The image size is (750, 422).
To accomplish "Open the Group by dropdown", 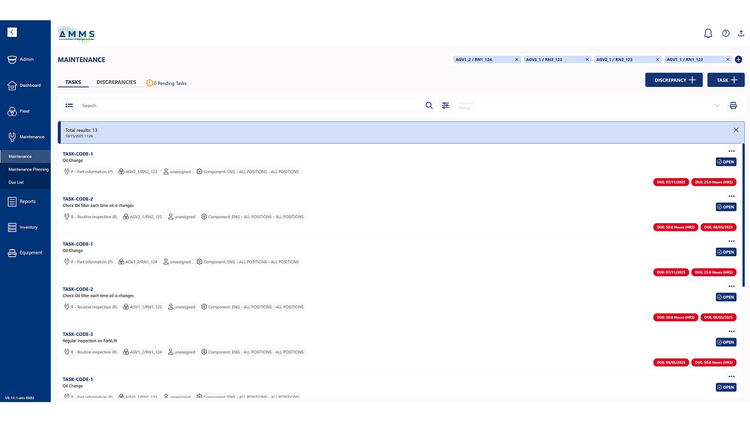I will pyautogui.click(x=589, y=105).
